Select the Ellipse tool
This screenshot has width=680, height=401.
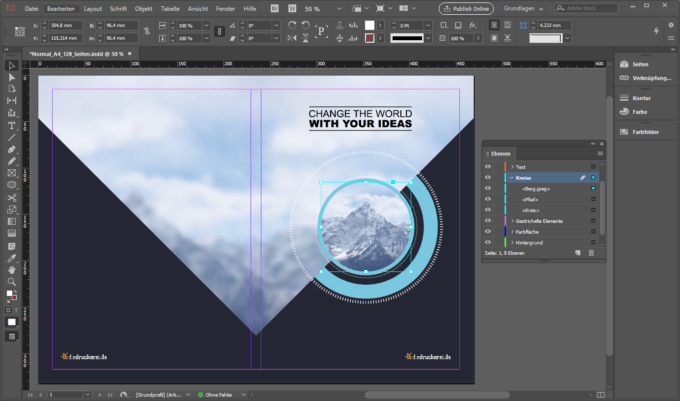[12, 185]
